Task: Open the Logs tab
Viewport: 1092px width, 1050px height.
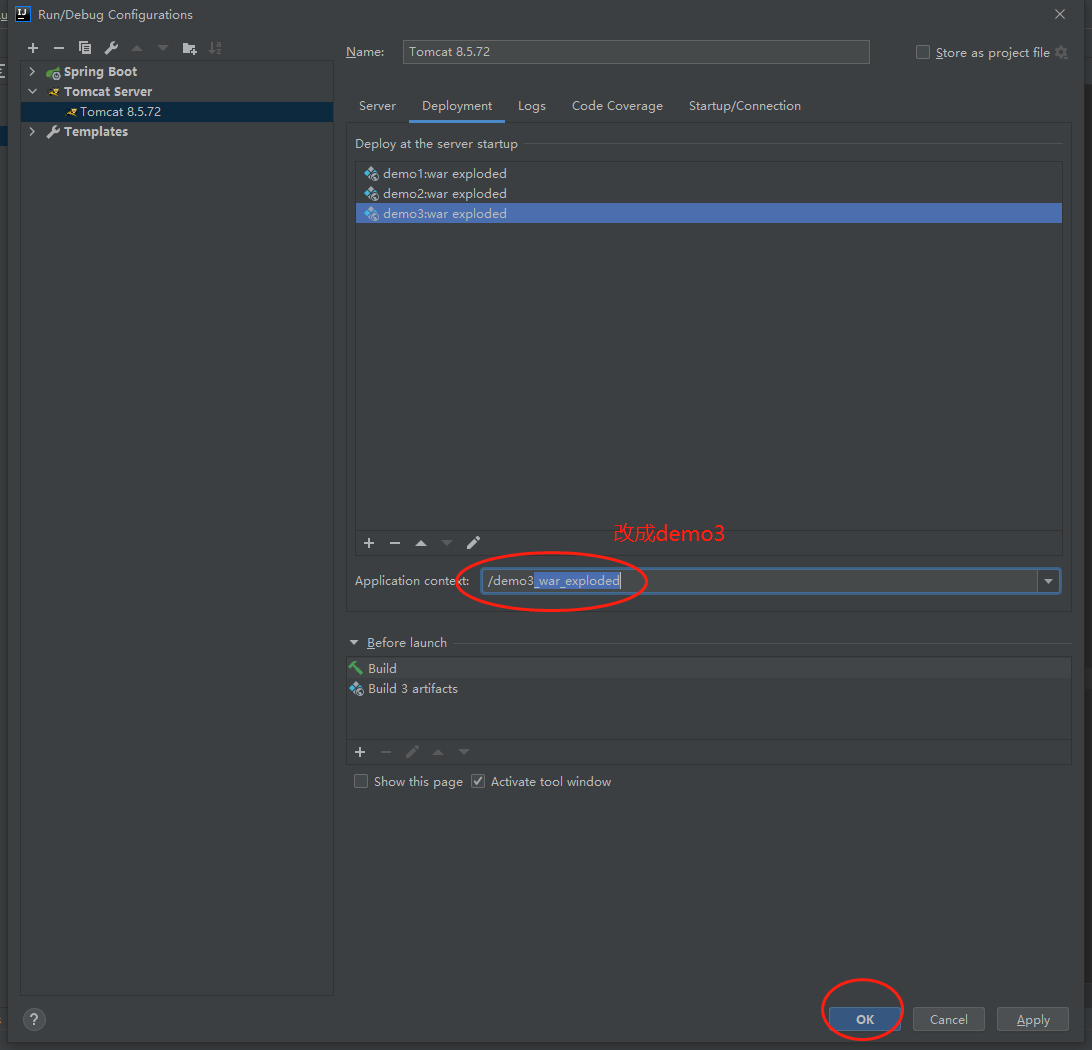Action: (531, 106)
